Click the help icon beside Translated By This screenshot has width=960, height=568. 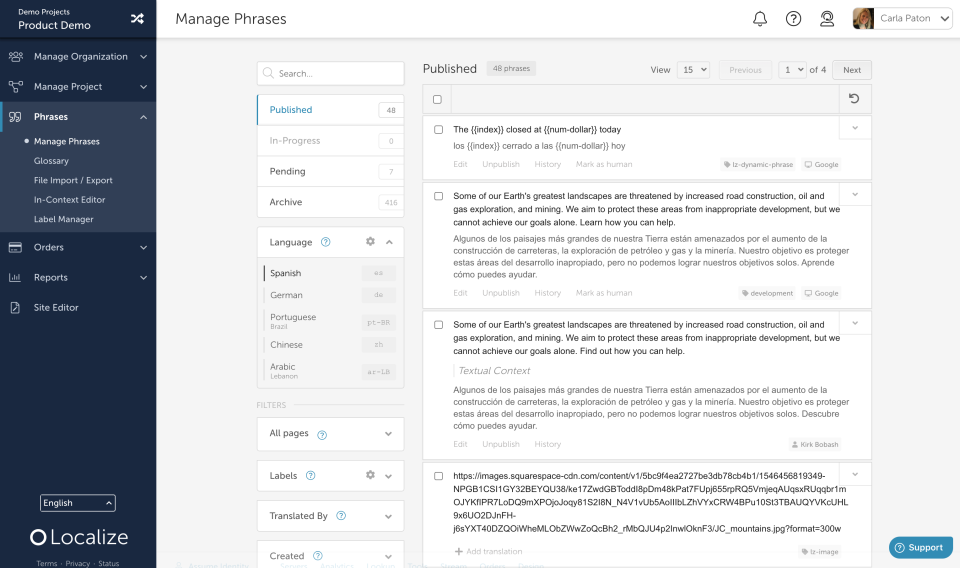pos(341,516)
